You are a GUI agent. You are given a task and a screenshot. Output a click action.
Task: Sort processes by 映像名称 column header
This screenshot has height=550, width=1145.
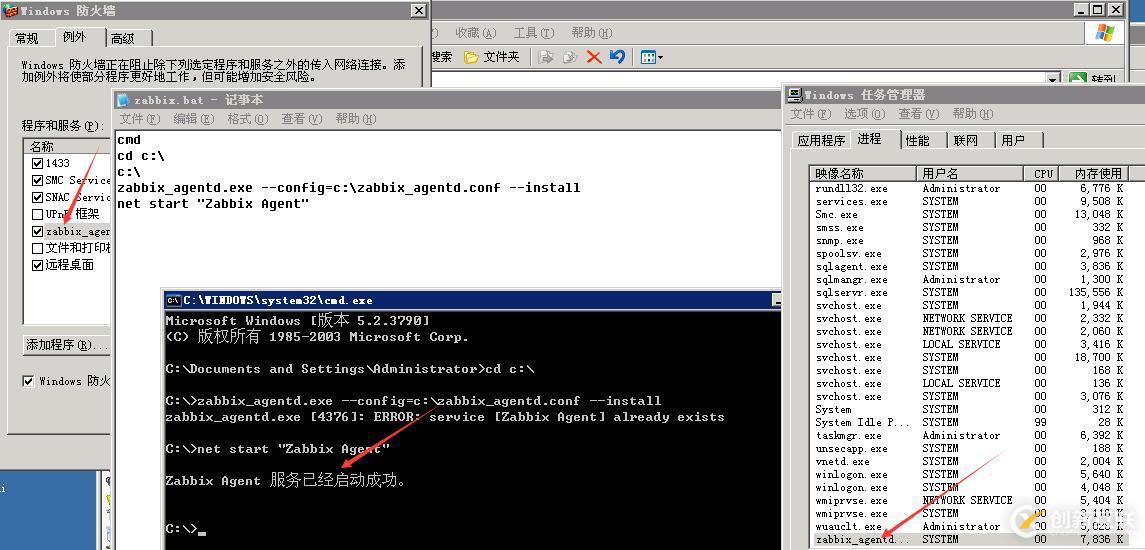coord(862,173)
